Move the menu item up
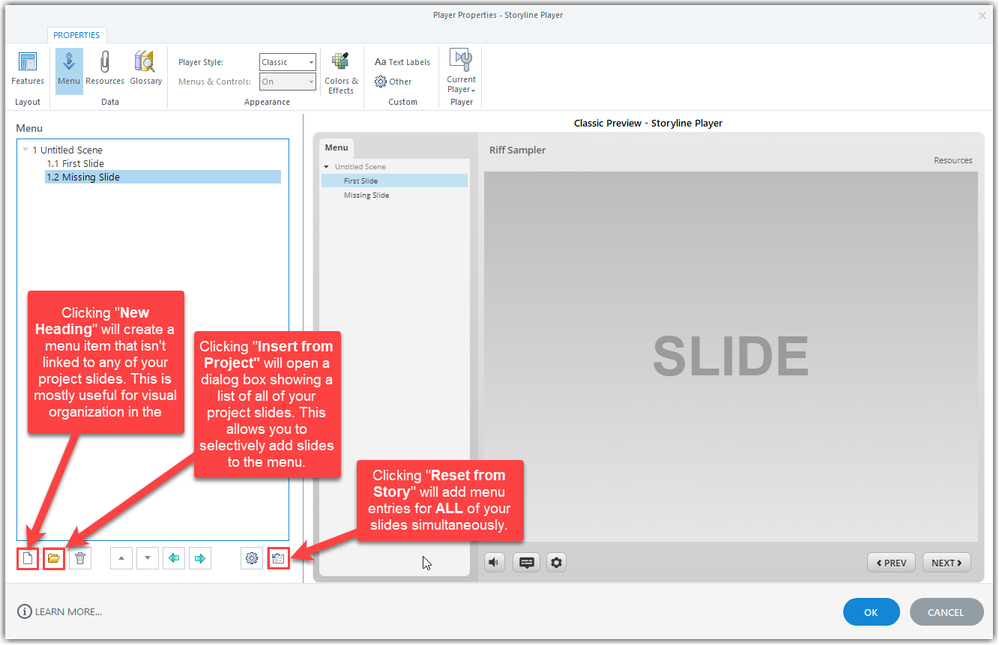The image size is (999, 645). click(121, 559)
